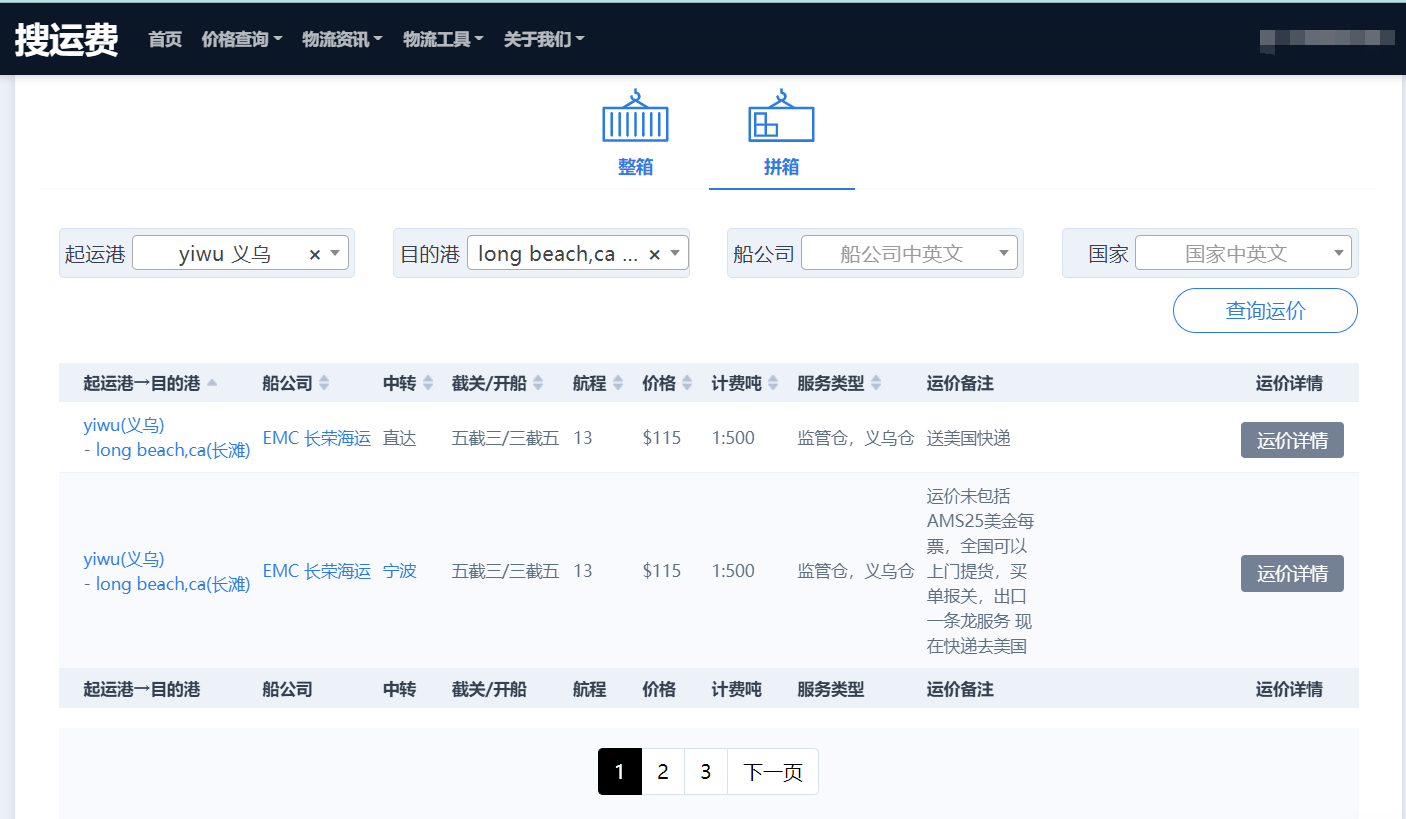Viewport: 1406px width, 819px height.
Task: Expand the 起运港 port dropdown
Action: coord(335,254)
